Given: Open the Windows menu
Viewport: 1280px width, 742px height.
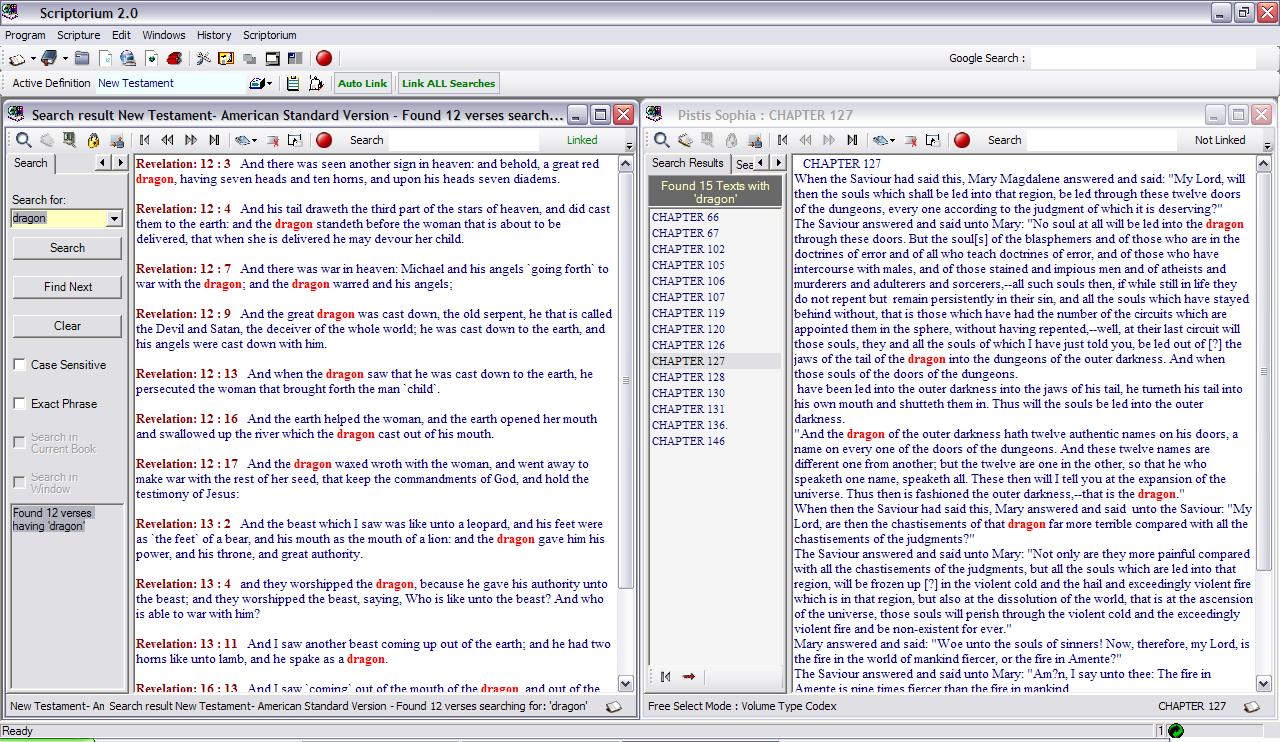Looking at the screenshot, I should click(x=164, y=35).
